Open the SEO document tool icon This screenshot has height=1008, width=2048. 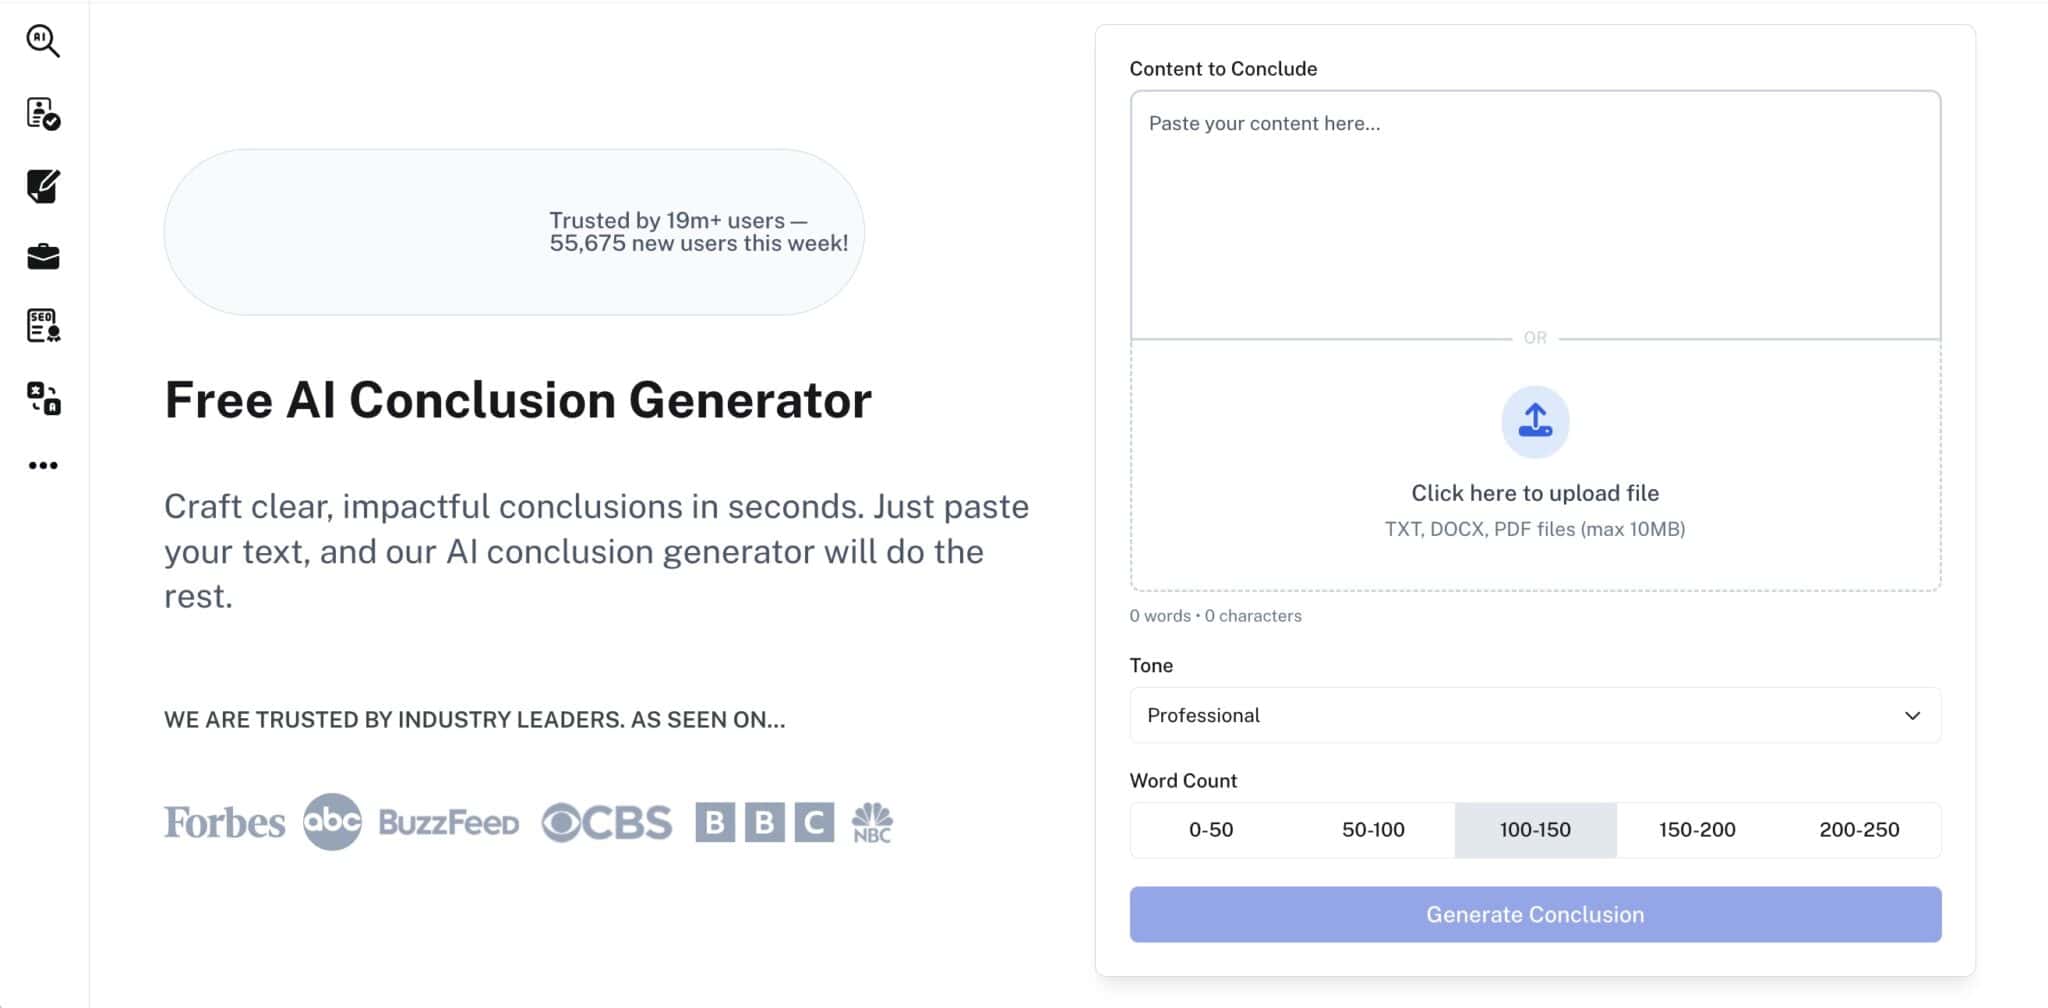pos(42,325)
